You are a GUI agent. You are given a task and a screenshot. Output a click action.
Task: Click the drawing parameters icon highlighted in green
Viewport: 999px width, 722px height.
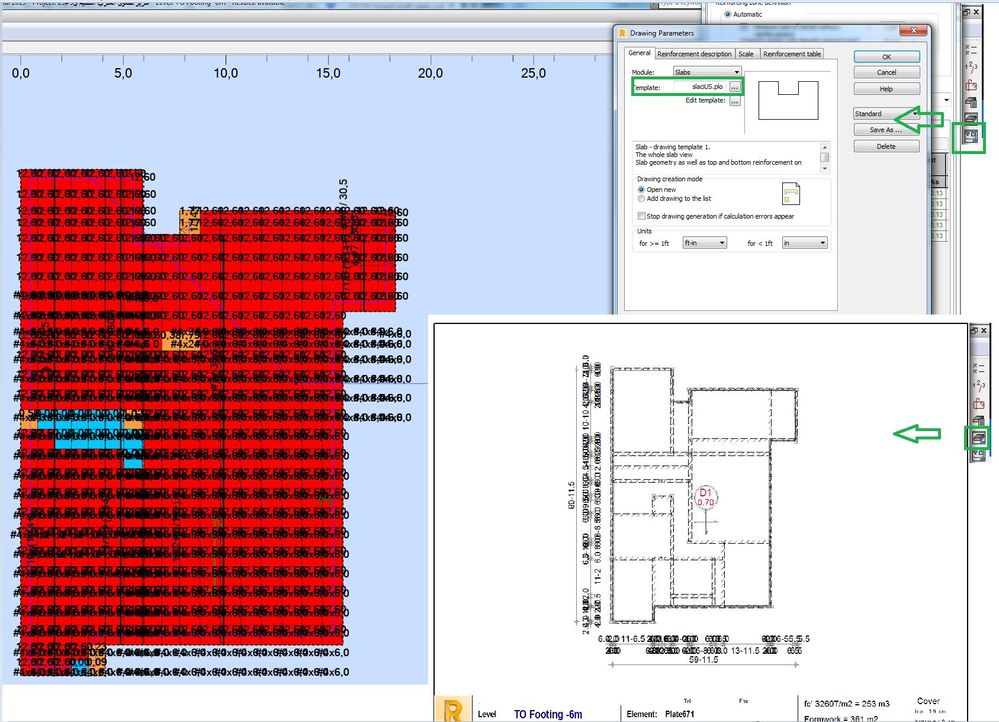970,136
